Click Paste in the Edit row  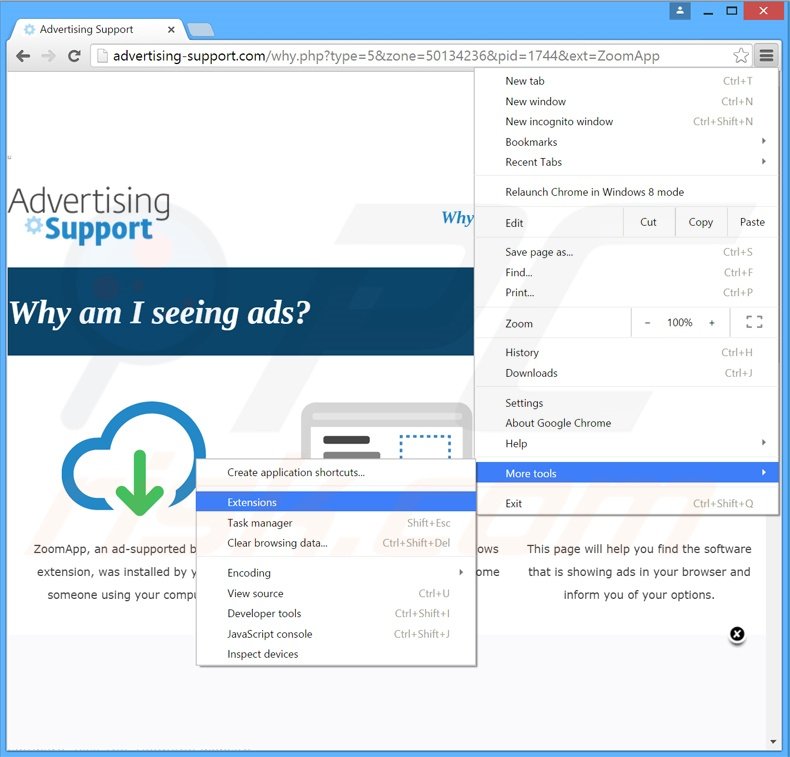coord(752,222)
